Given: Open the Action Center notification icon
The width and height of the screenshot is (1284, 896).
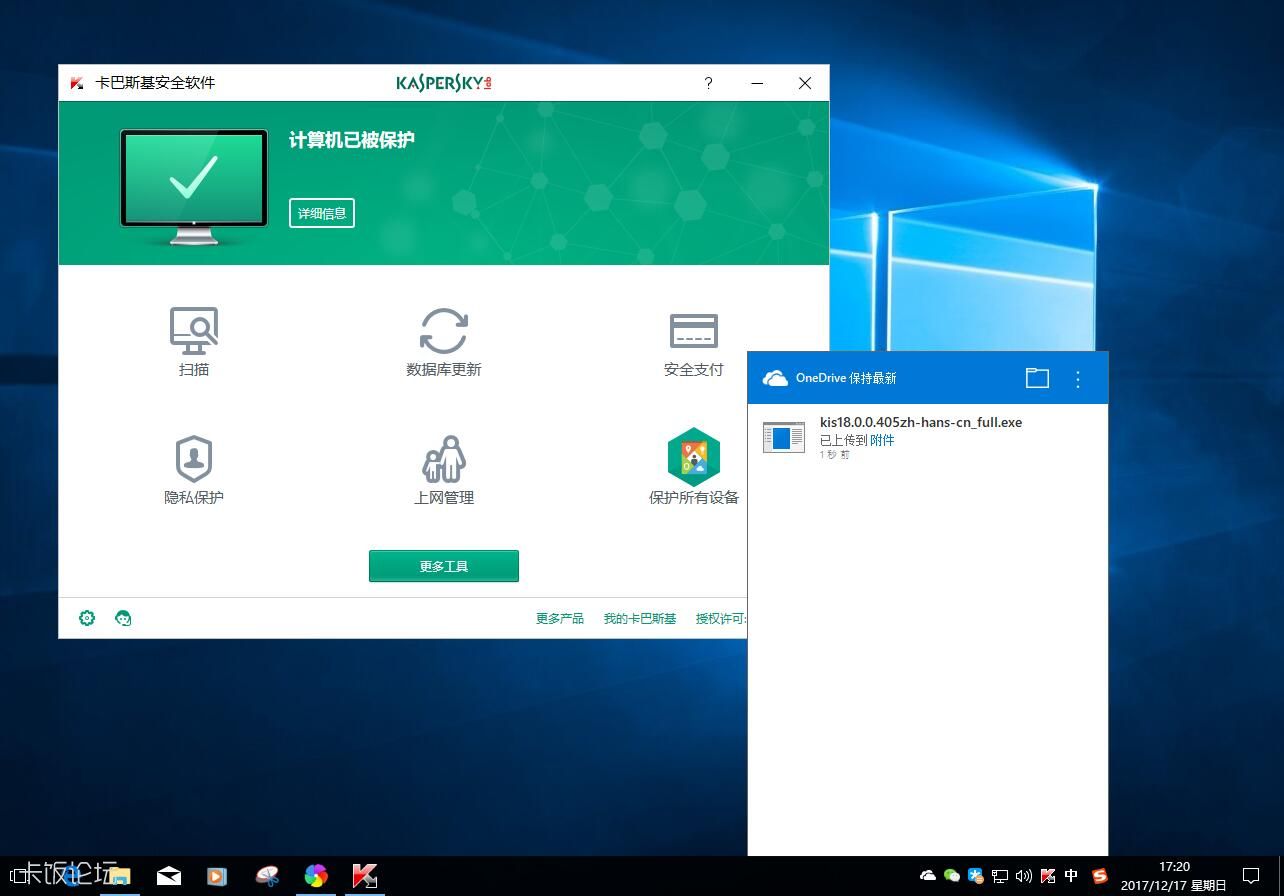Looking at the screenshot, I should 1251,876.
